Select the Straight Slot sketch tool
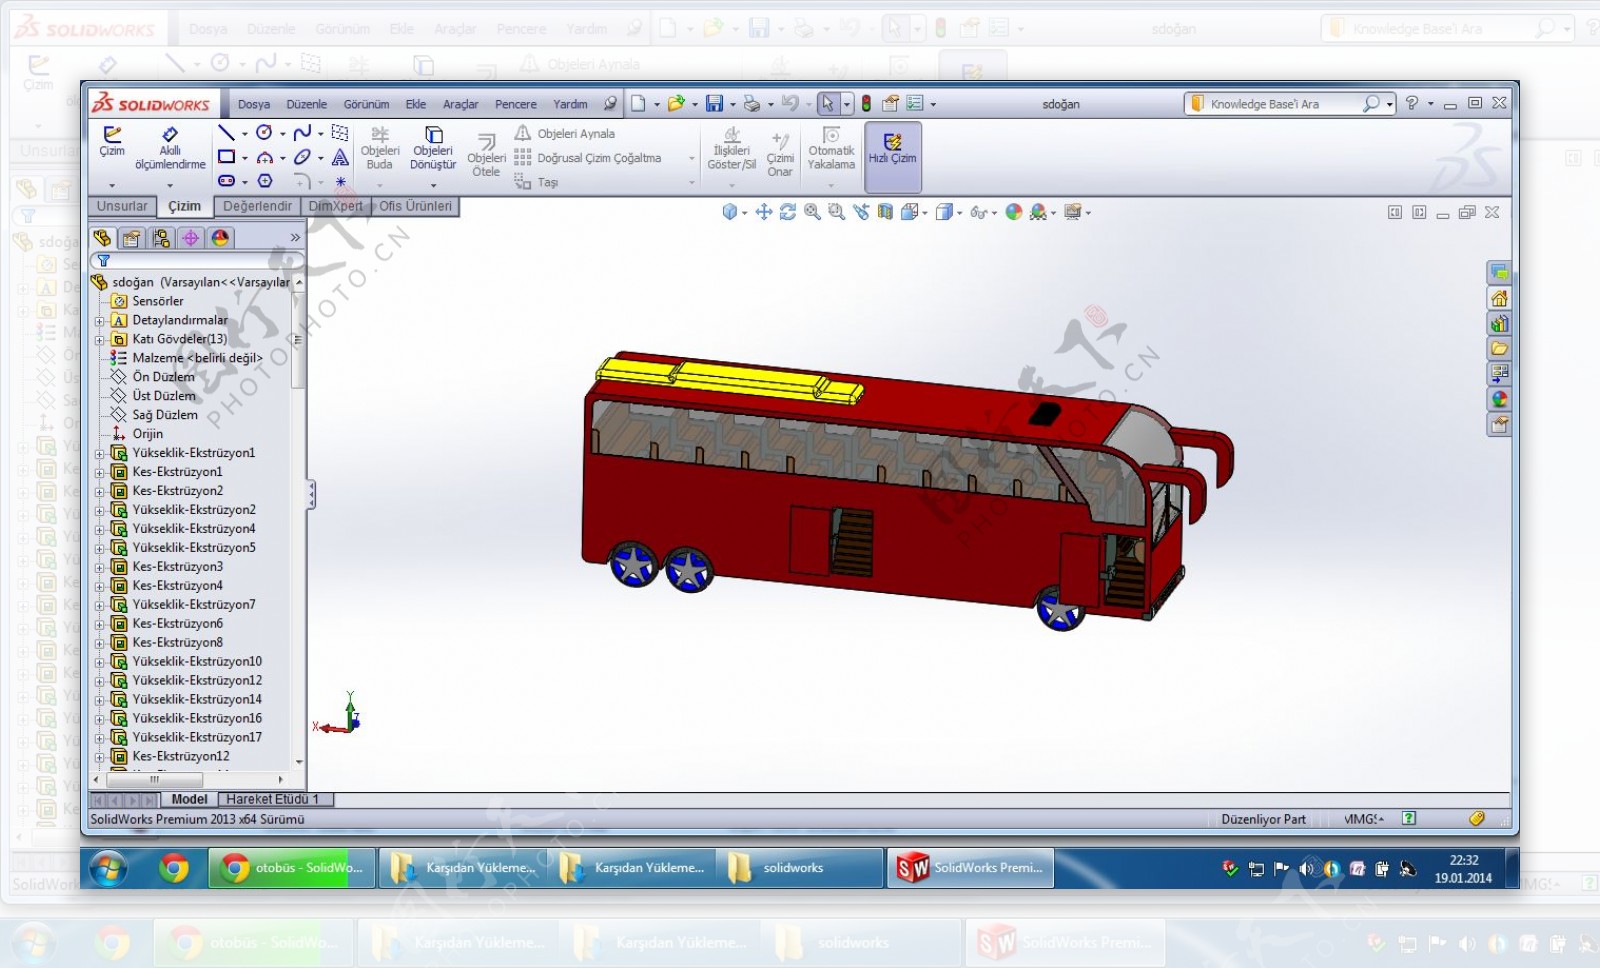 [227, 181]
